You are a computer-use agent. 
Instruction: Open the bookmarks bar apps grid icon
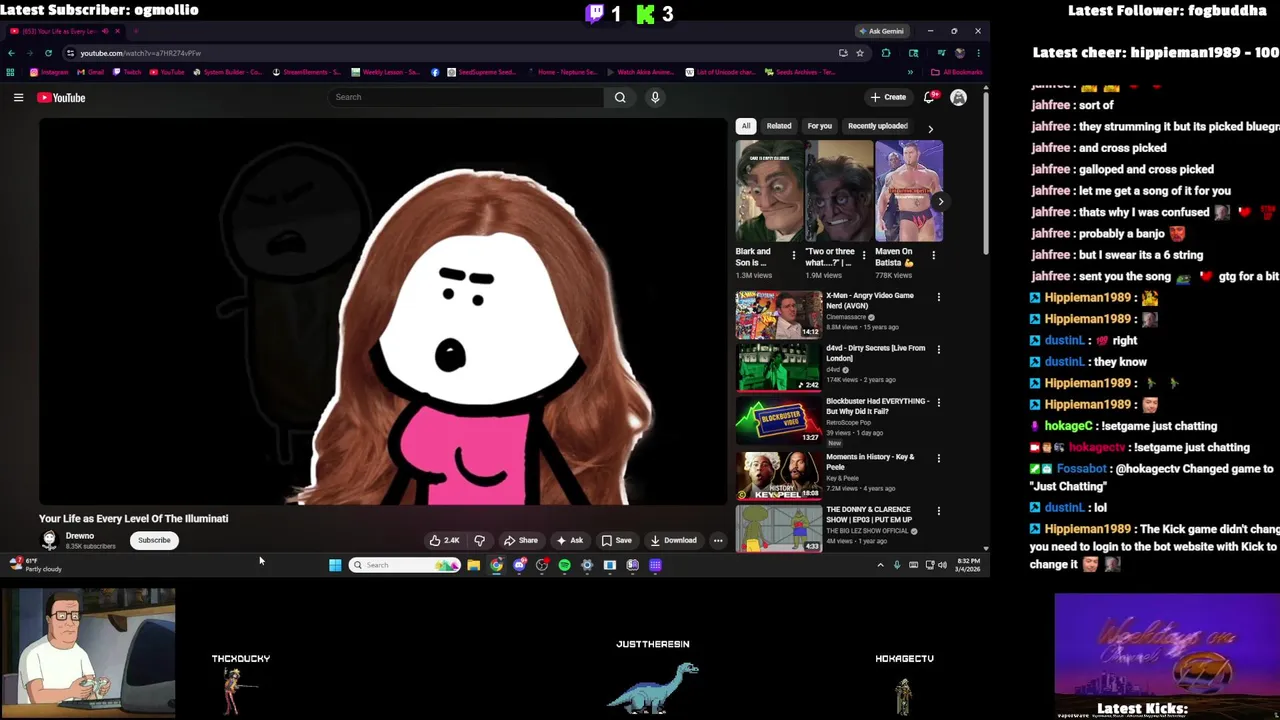pyautogui.click(x=10, y=72)
